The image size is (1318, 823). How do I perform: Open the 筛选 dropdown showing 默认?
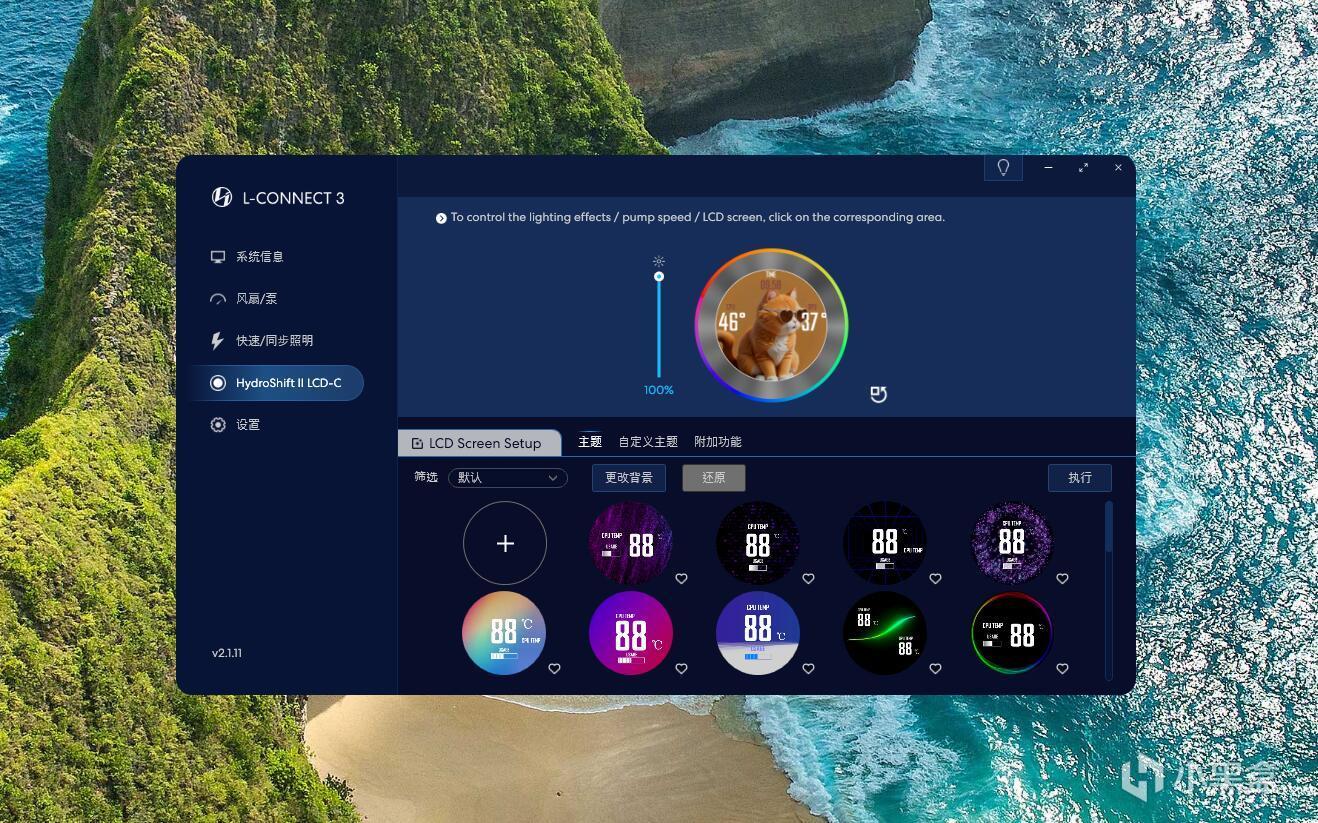point(508,478)
